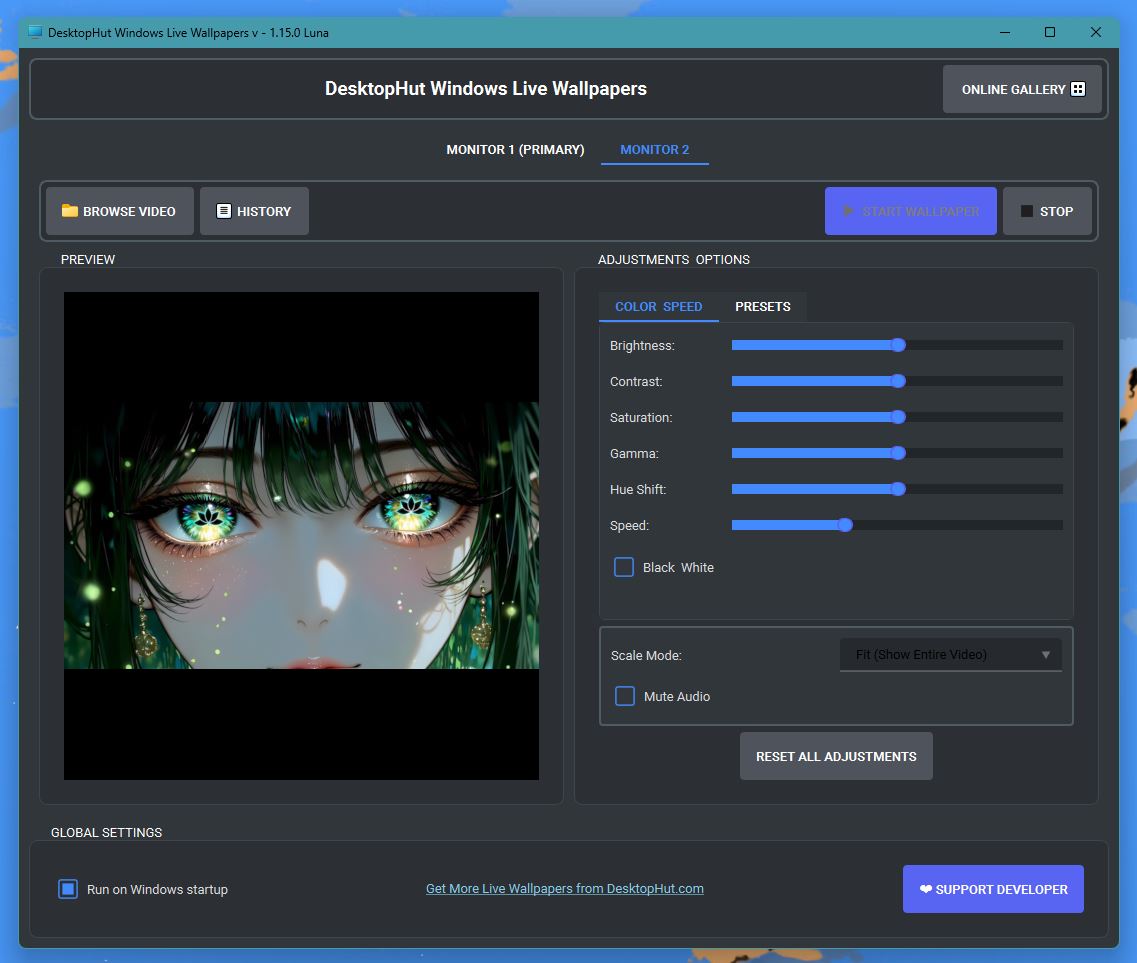1137x963 pixels.
Task: Check the Mute Audio option
Action: click(625, 696)
